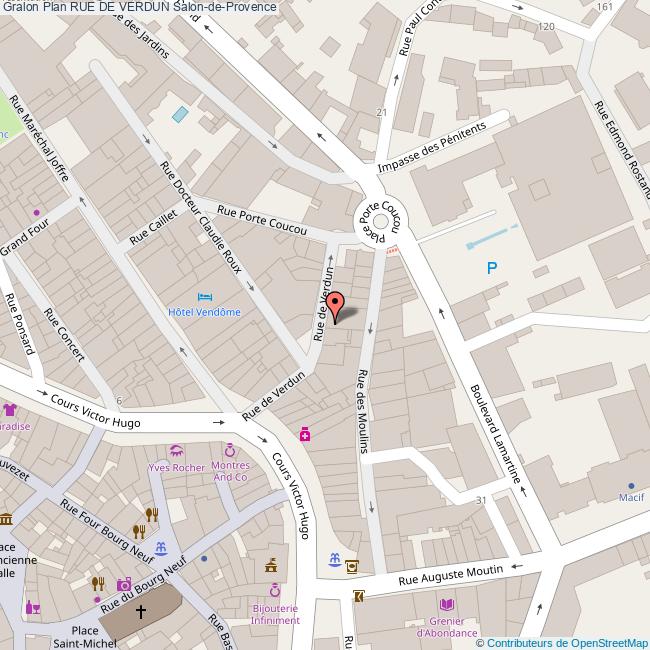Click the Hôtel Vendôme text label
Image resolution: width=650 pixels, height=650 pixels.
point(206,312)
